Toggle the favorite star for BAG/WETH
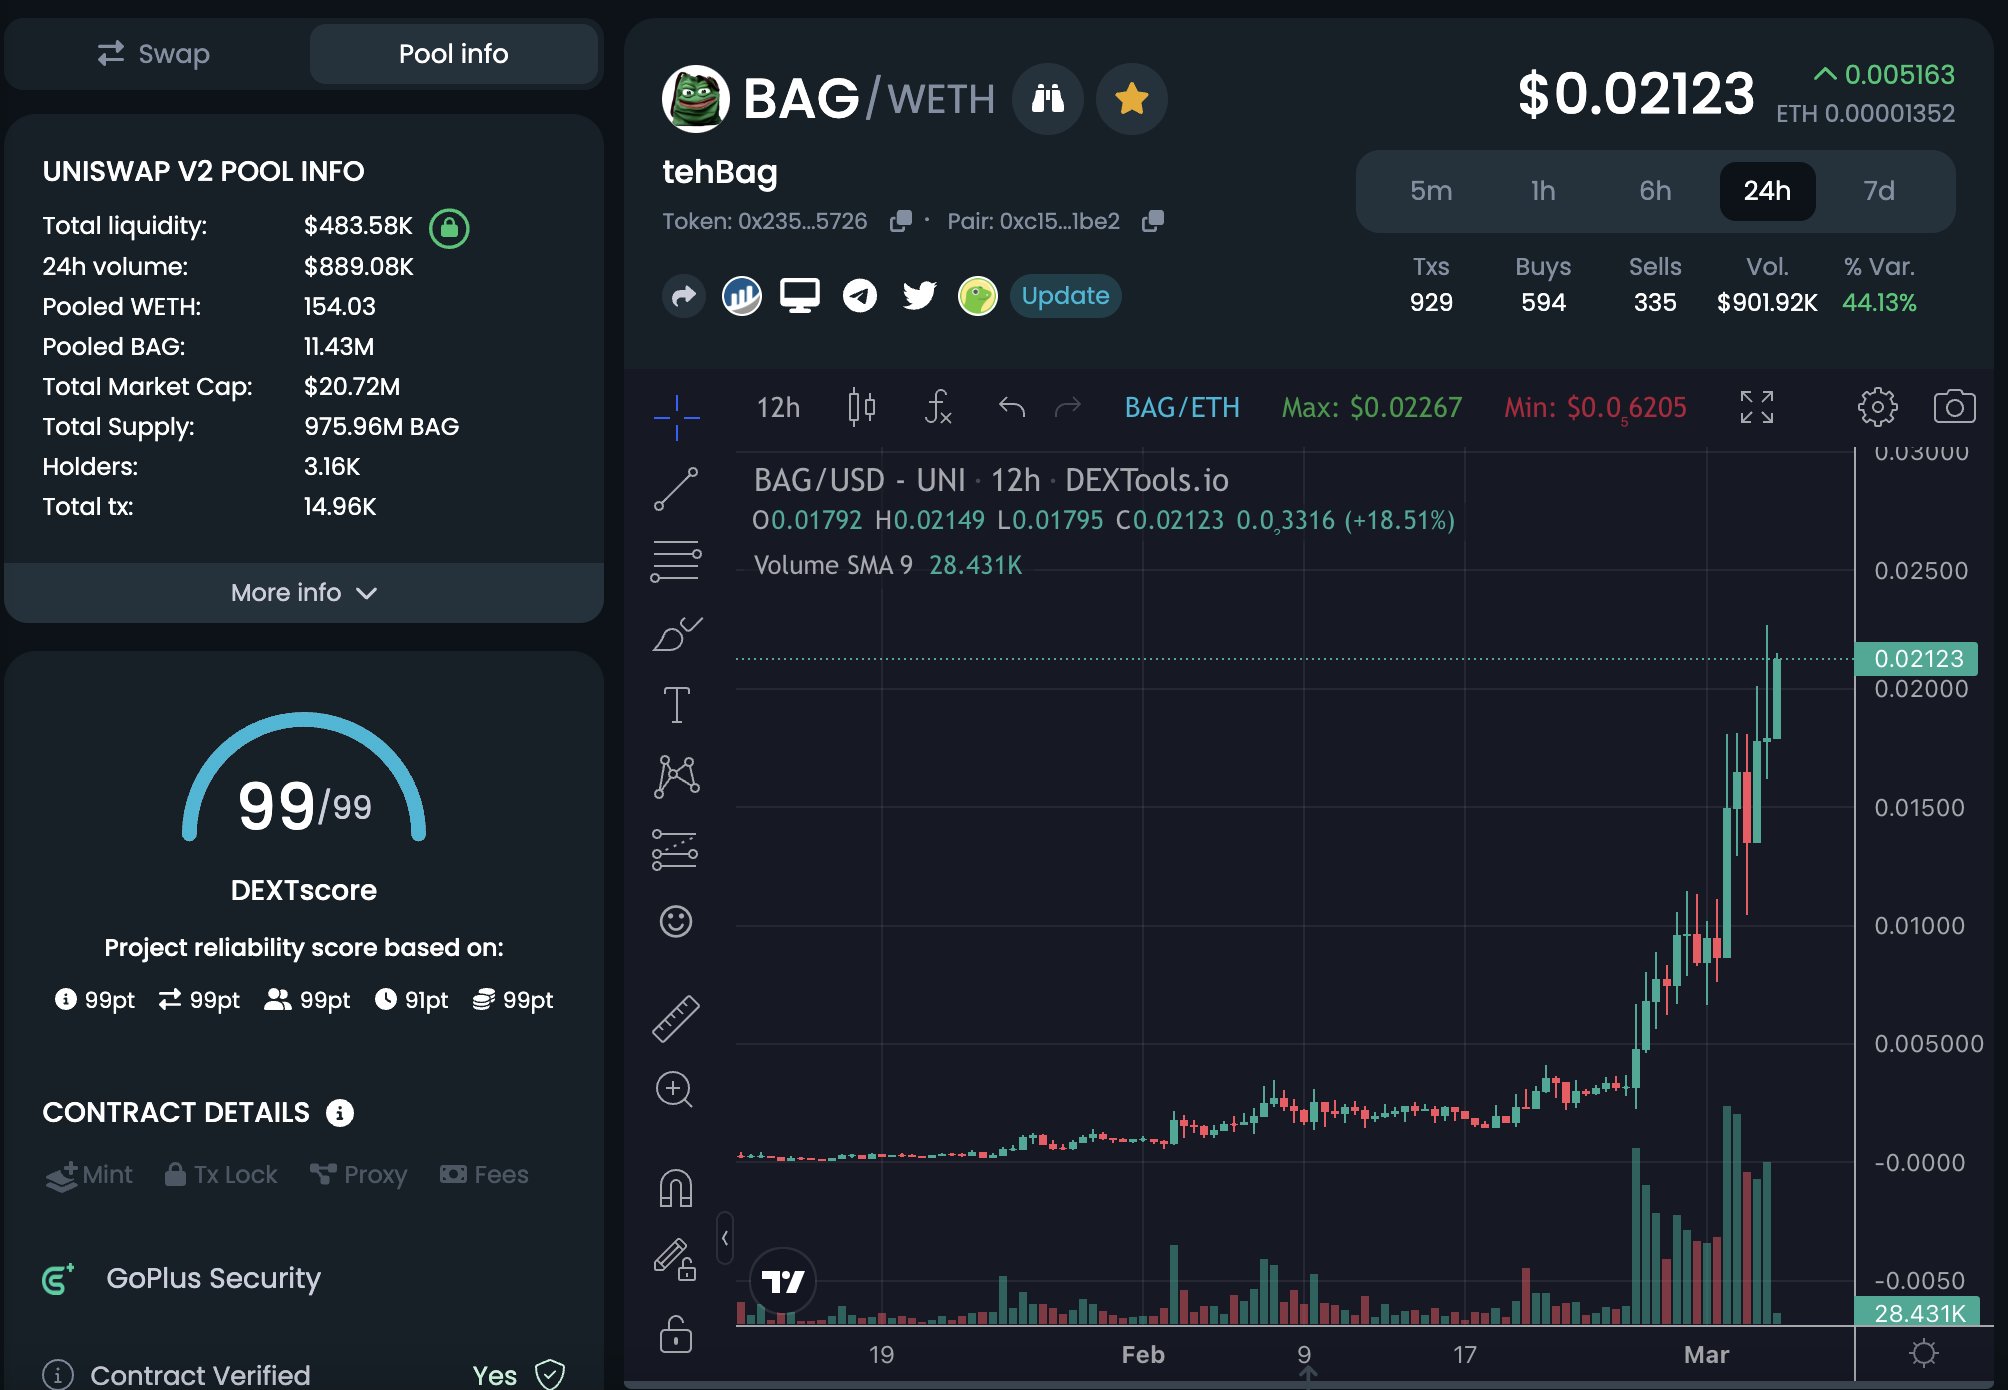2008x1390 pixels. point(1131,98)
